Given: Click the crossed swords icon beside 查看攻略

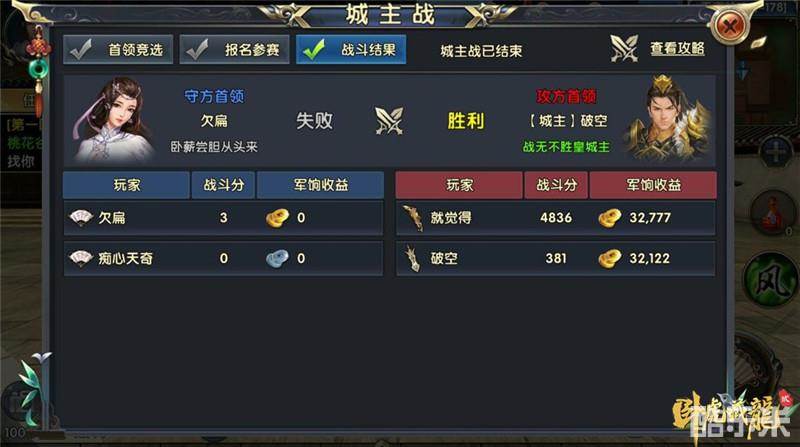Looking at the screenshot, I should click(624, 48).
